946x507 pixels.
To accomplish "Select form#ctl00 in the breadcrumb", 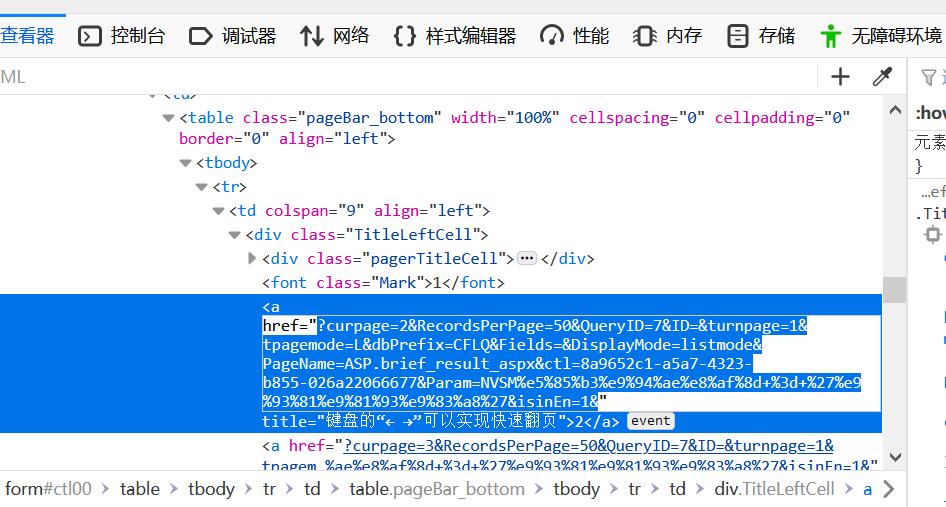I will coord(48,489).
